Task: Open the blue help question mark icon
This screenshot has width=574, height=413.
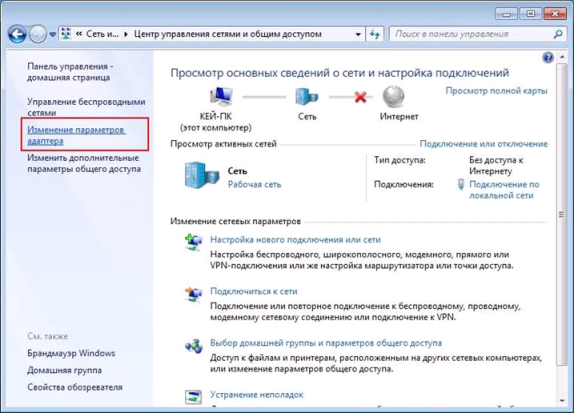Action: tap(548, 57)
